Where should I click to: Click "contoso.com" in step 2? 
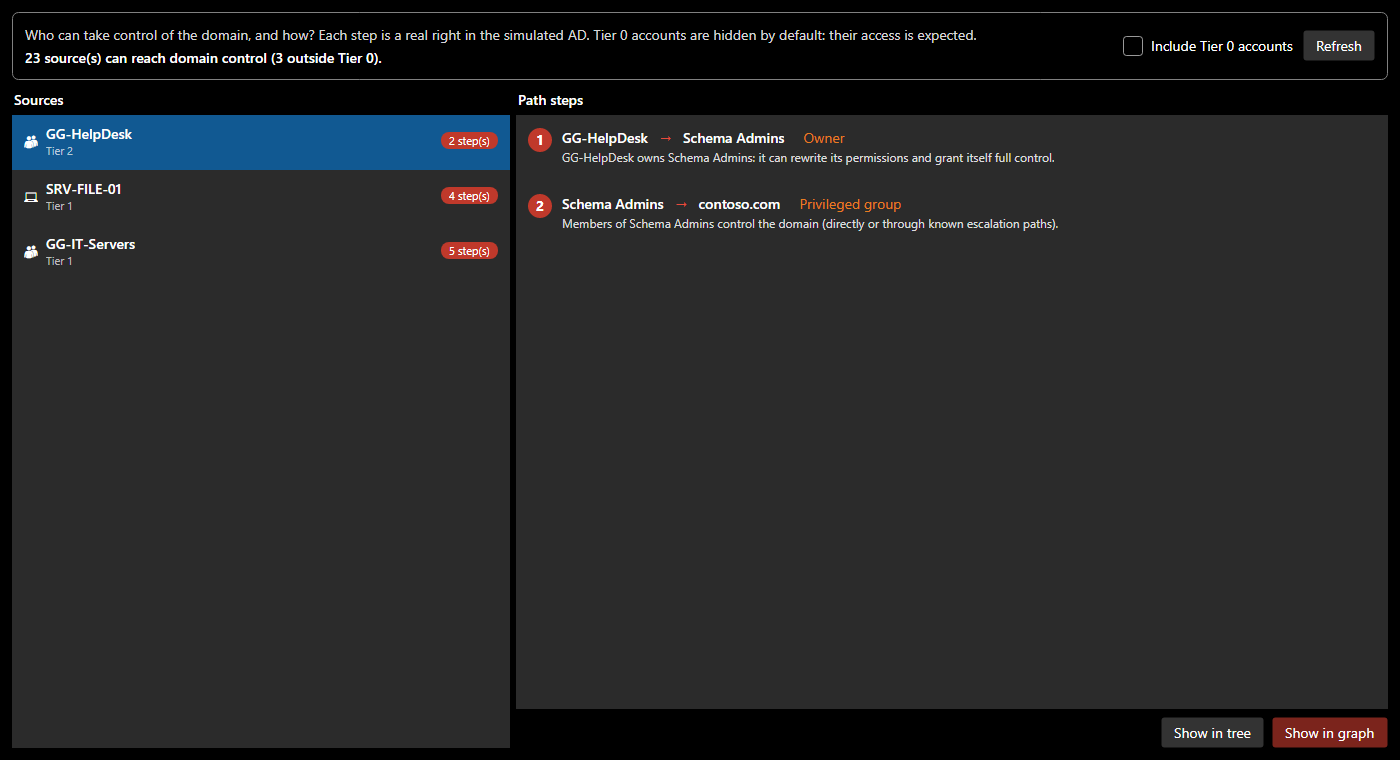(x=739, y=204)
